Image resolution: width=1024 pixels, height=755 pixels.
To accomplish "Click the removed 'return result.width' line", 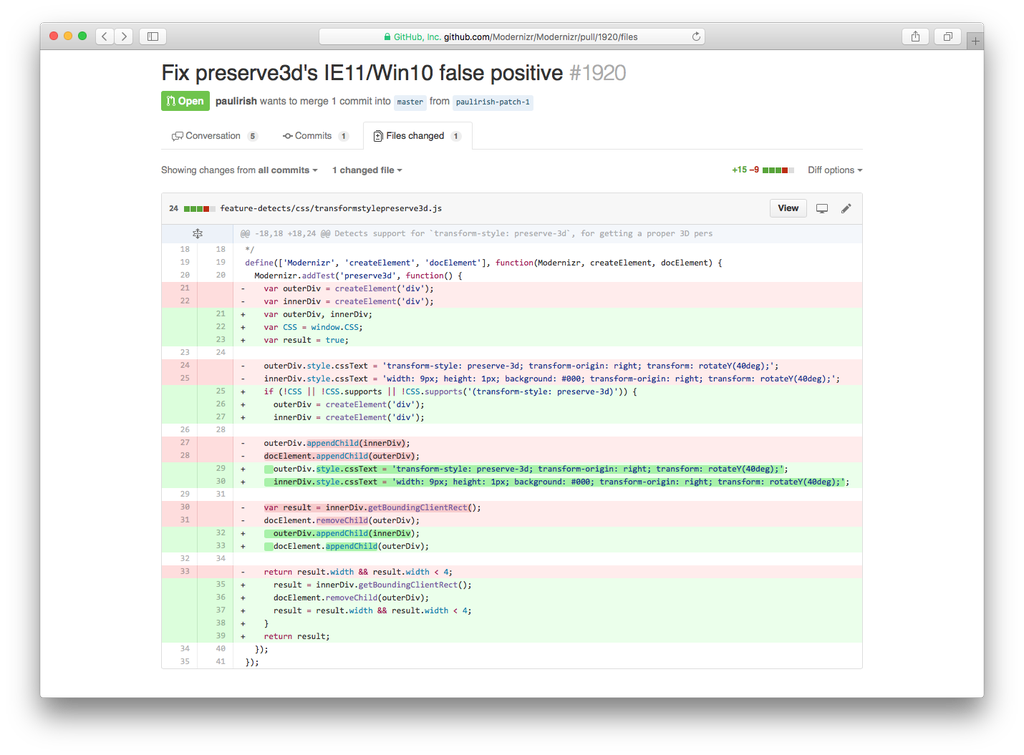I will click(547, 571).
